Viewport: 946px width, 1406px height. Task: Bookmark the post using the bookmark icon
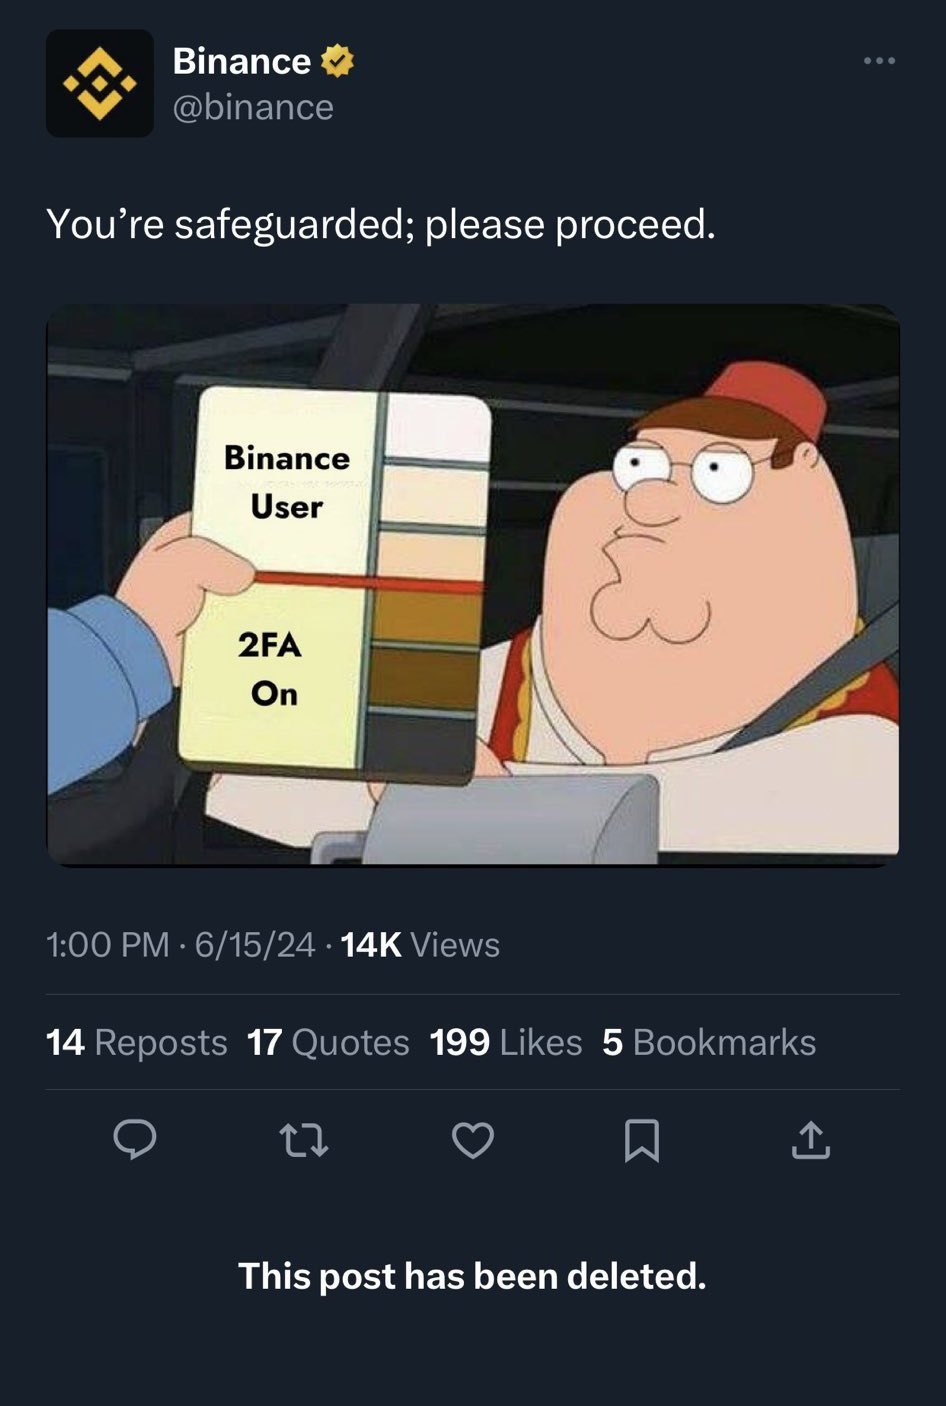point(641,1140)
